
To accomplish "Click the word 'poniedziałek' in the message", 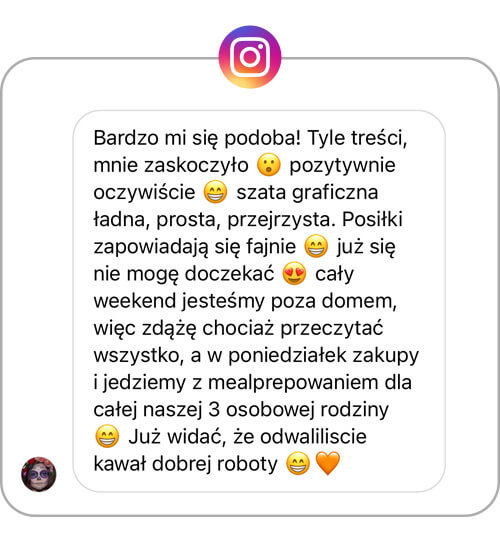I will pyautogui.click(x=288, y=356).
